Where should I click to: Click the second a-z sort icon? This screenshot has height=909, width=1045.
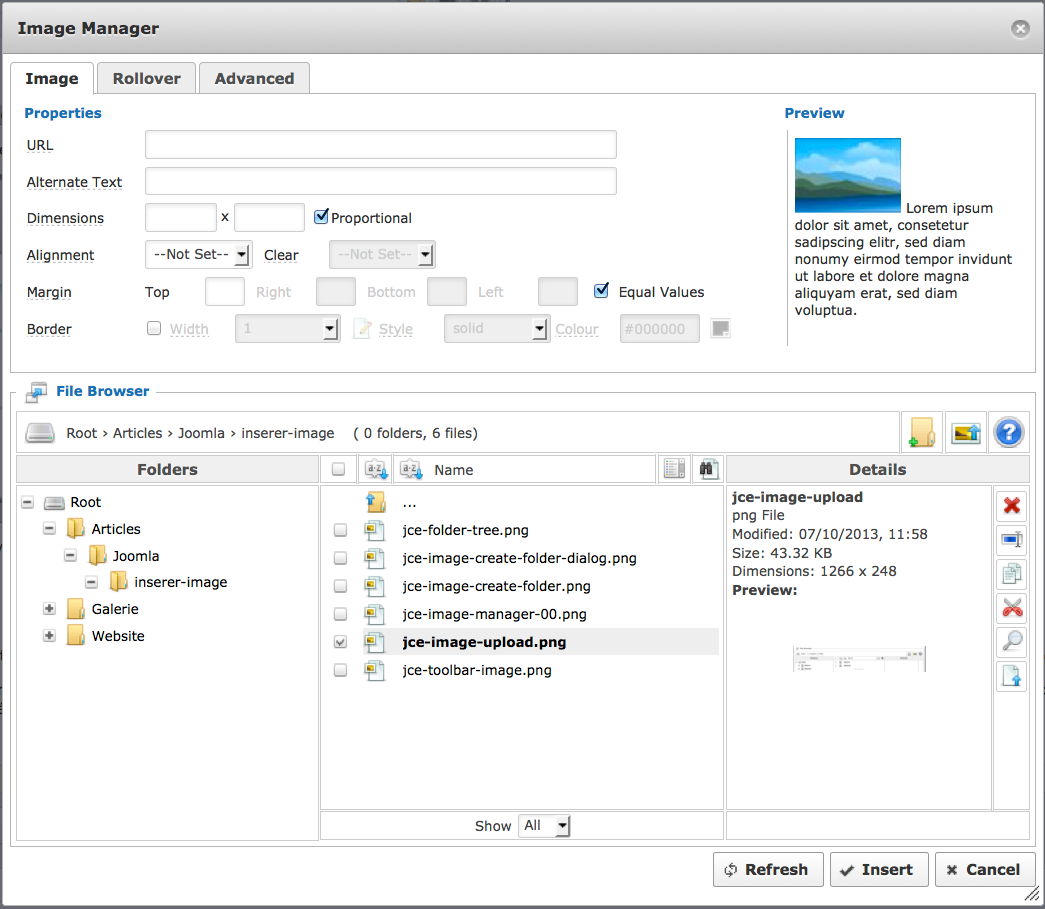411,469
